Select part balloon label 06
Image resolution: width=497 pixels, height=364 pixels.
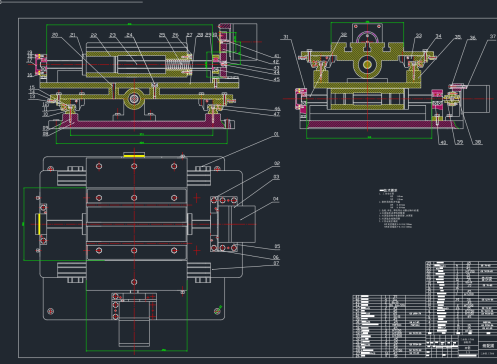click(x=276, y=257)
